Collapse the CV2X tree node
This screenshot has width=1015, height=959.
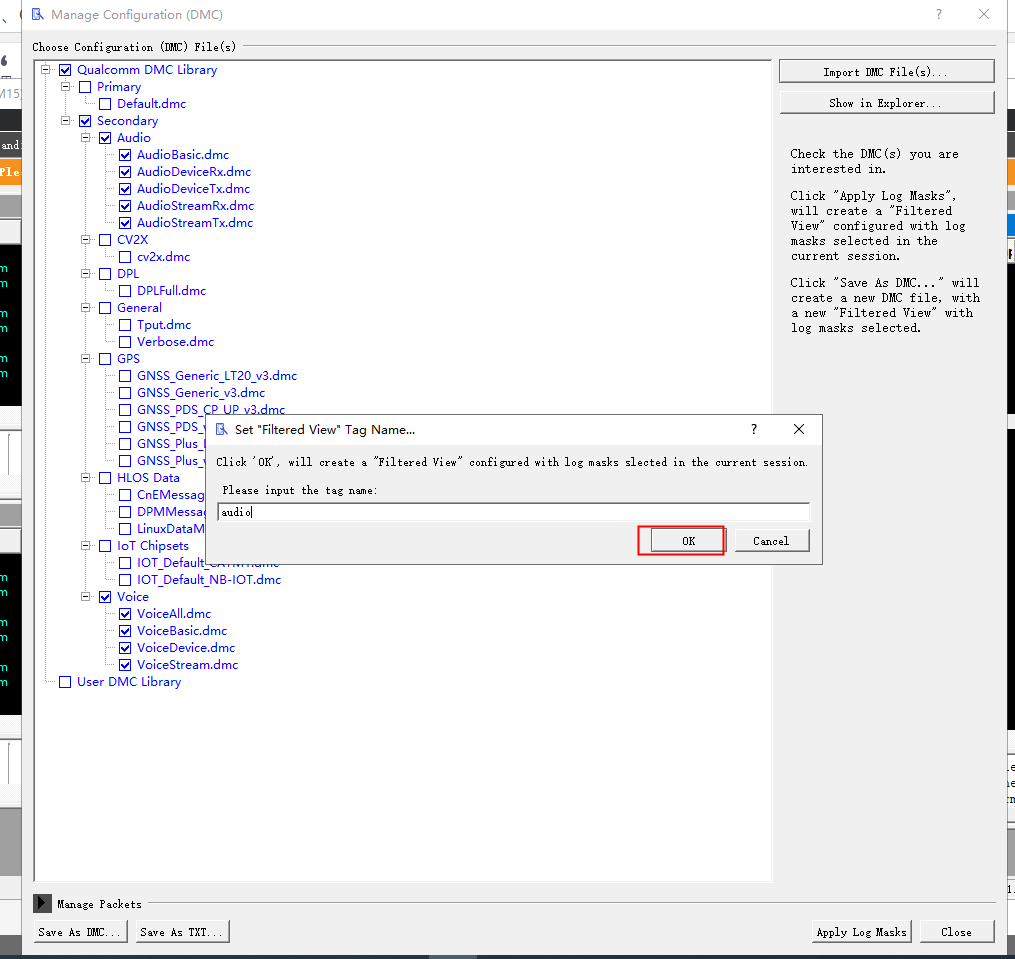85,240
